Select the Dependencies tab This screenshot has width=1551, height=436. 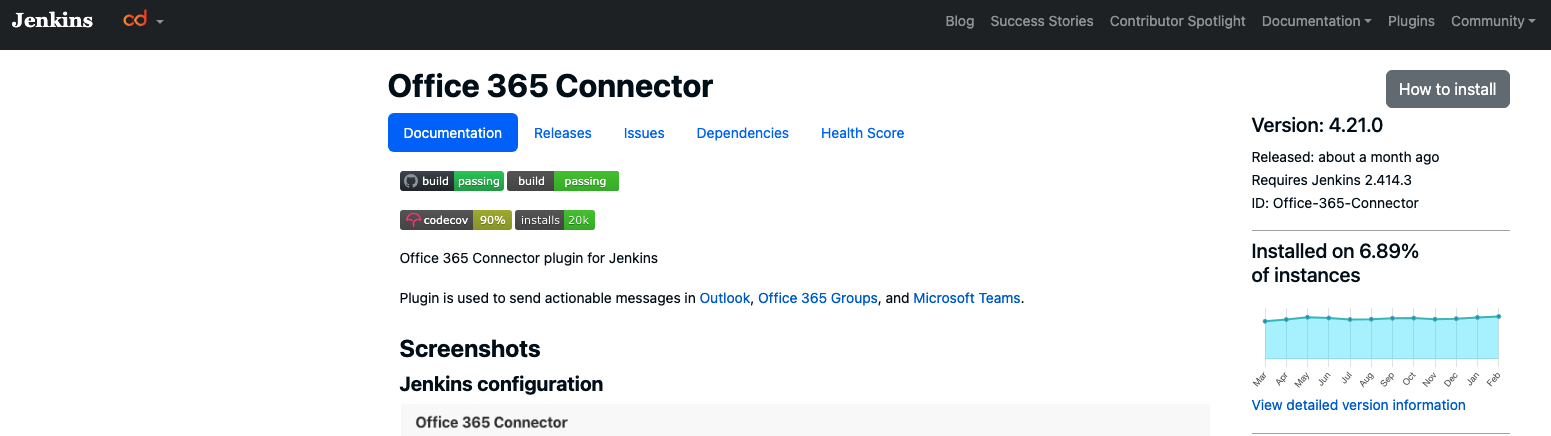[742, 133]
